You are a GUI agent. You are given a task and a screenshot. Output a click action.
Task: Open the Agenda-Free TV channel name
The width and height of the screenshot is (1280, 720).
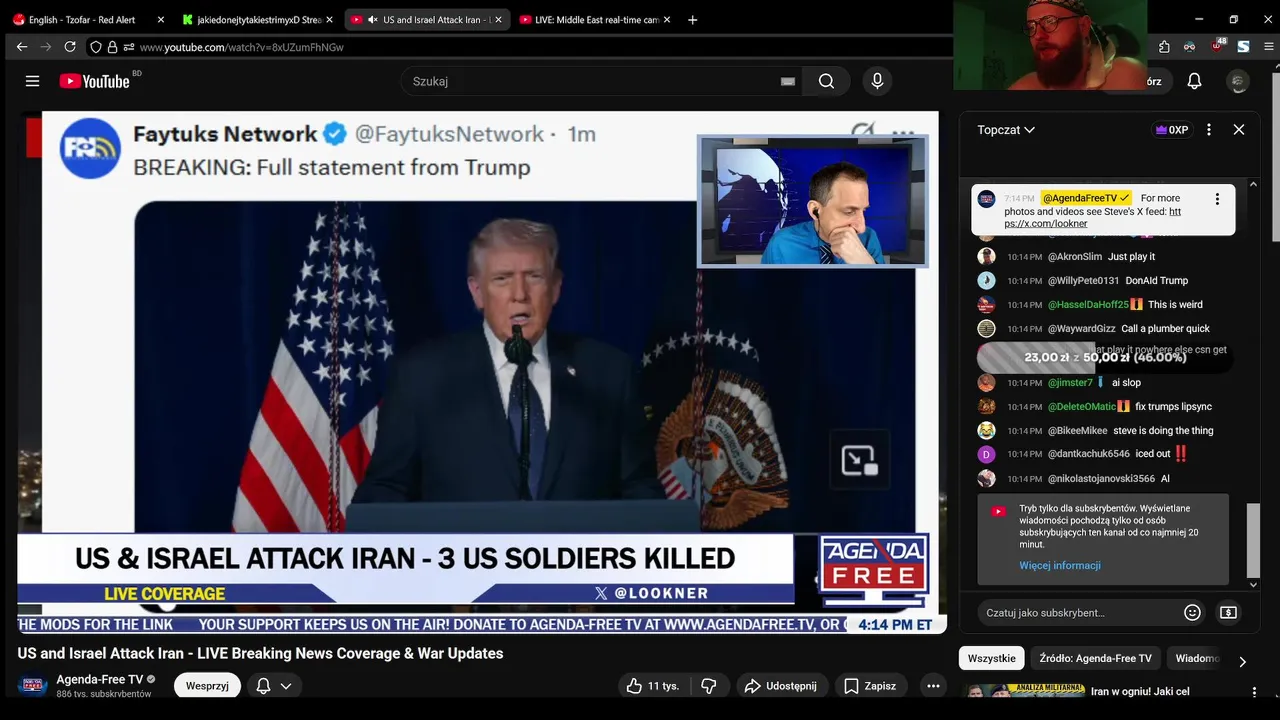click(100, 679)
